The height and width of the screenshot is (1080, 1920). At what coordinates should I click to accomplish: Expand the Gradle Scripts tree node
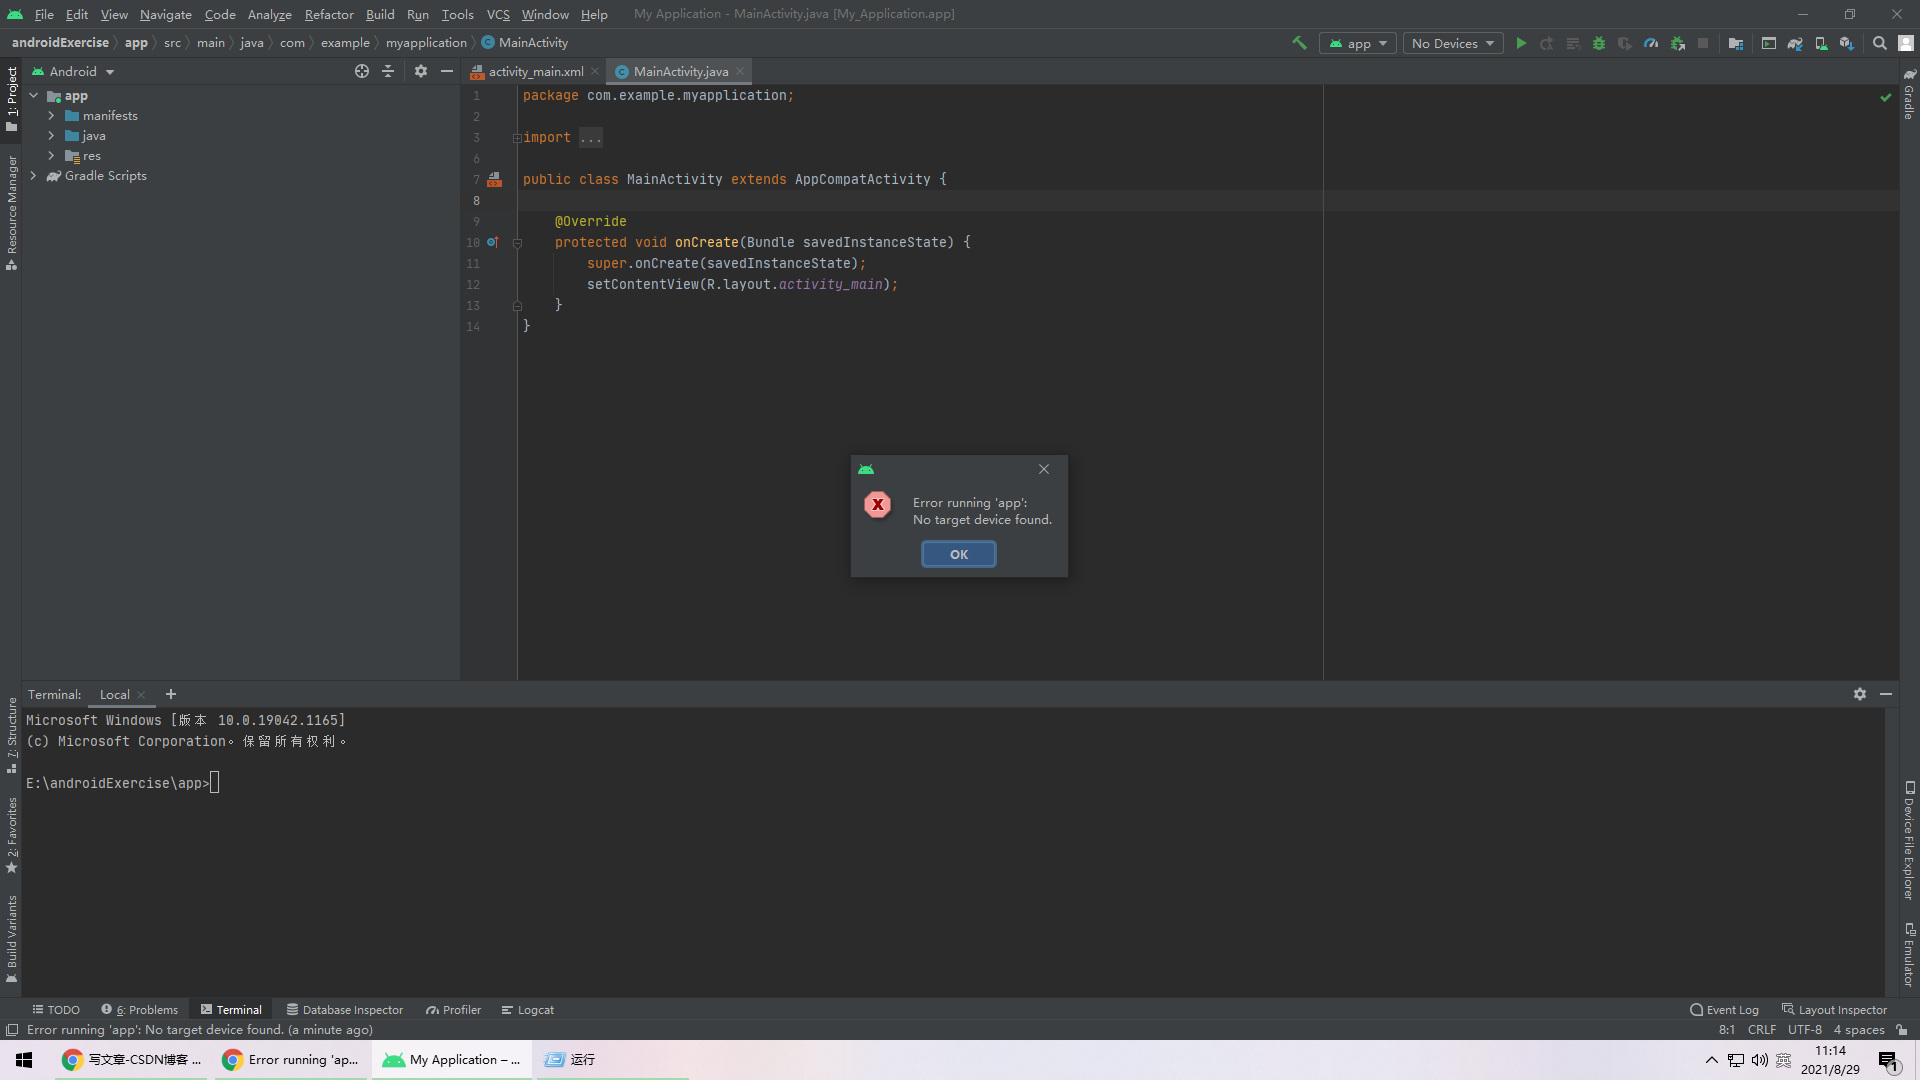pos(33,176)
